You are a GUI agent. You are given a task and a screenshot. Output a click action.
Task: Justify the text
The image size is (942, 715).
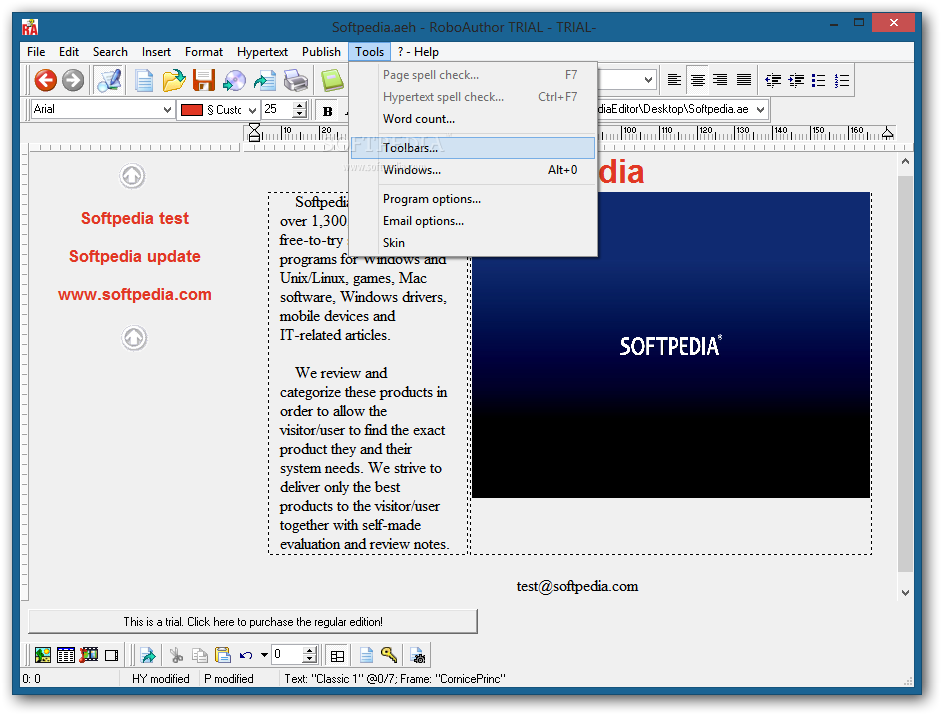(744, 80)
